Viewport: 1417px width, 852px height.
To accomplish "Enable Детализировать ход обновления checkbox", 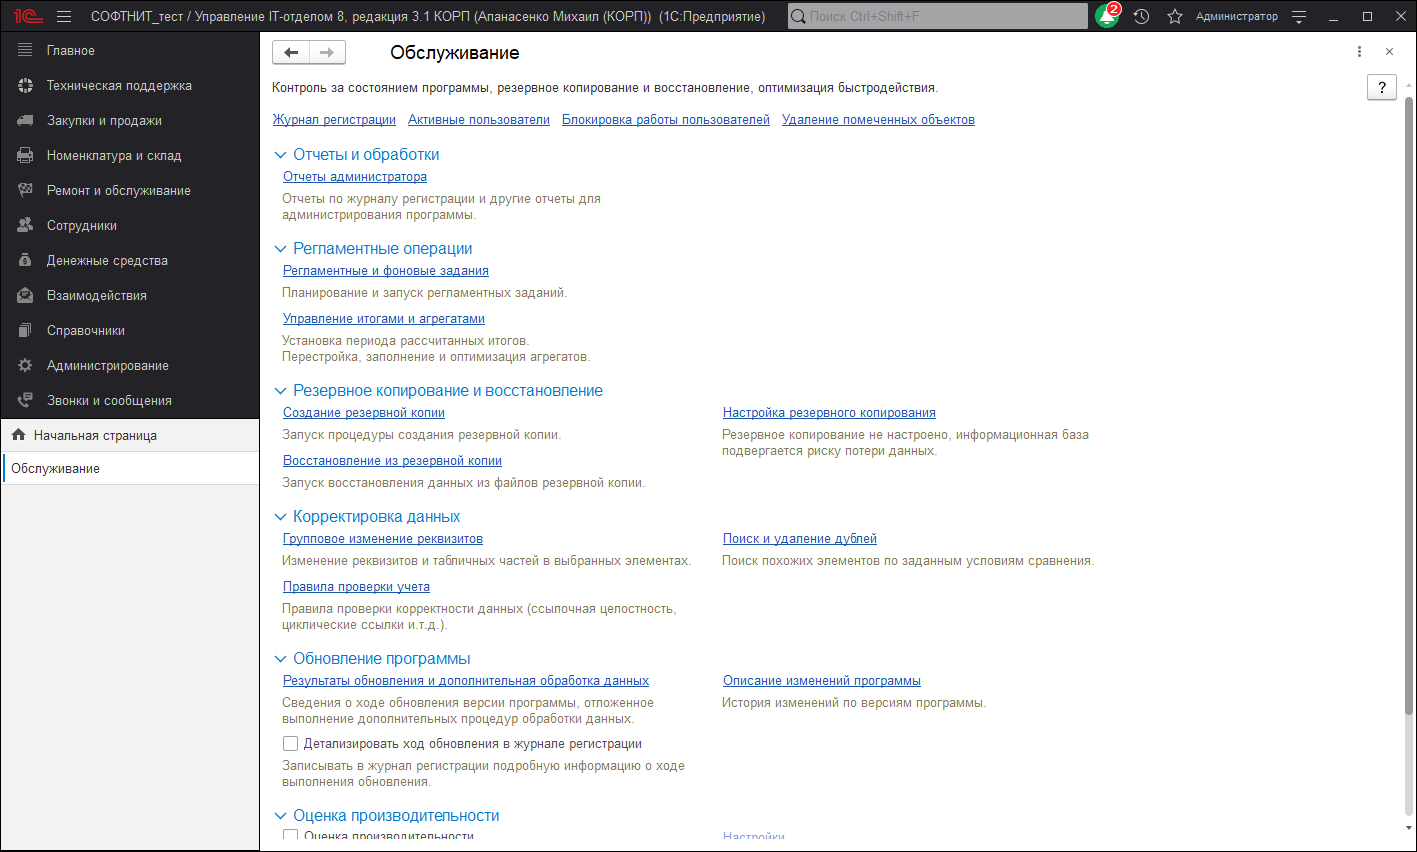I will 291,744.
